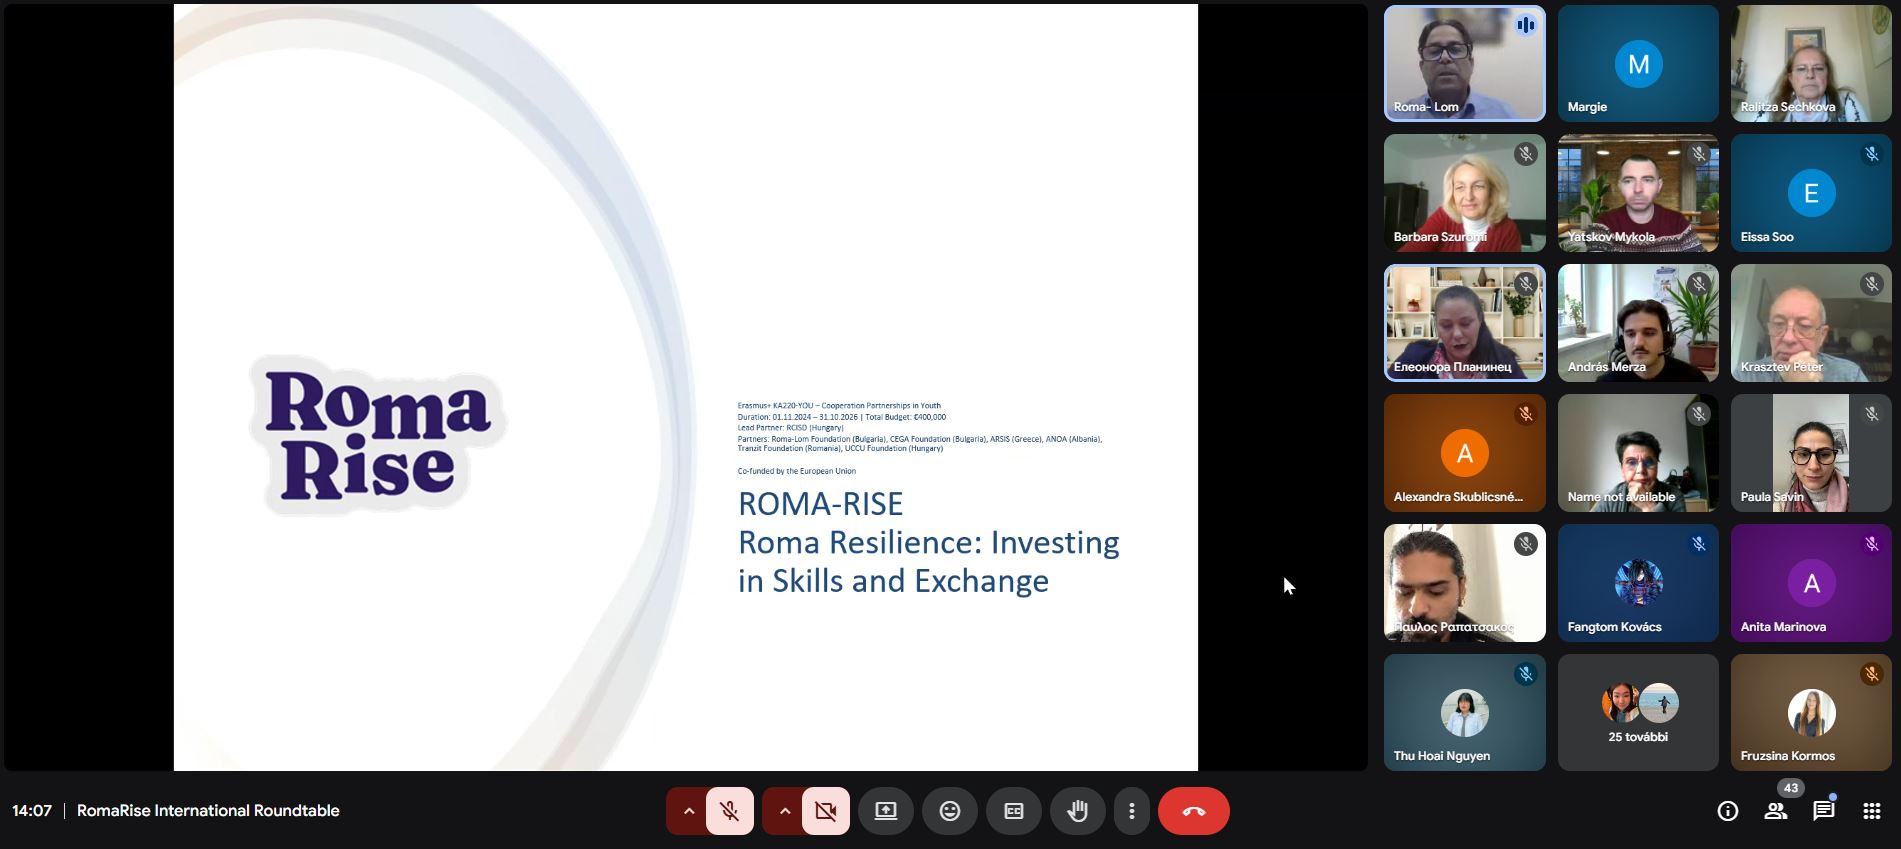Viewport: 1901px width, 849px height.
Task: Turn on the camera
Action: point(826,811)
